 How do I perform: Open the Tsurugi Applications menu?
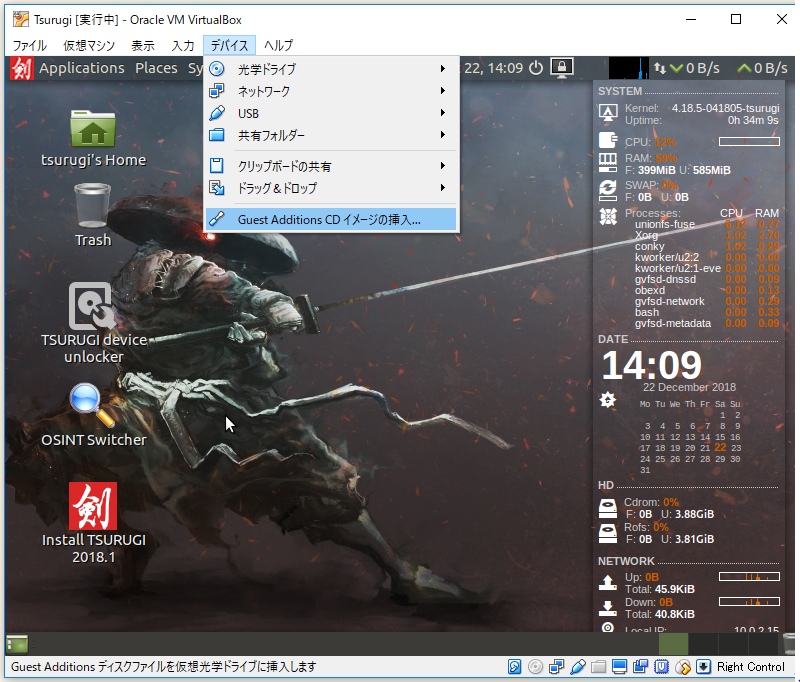82,68
